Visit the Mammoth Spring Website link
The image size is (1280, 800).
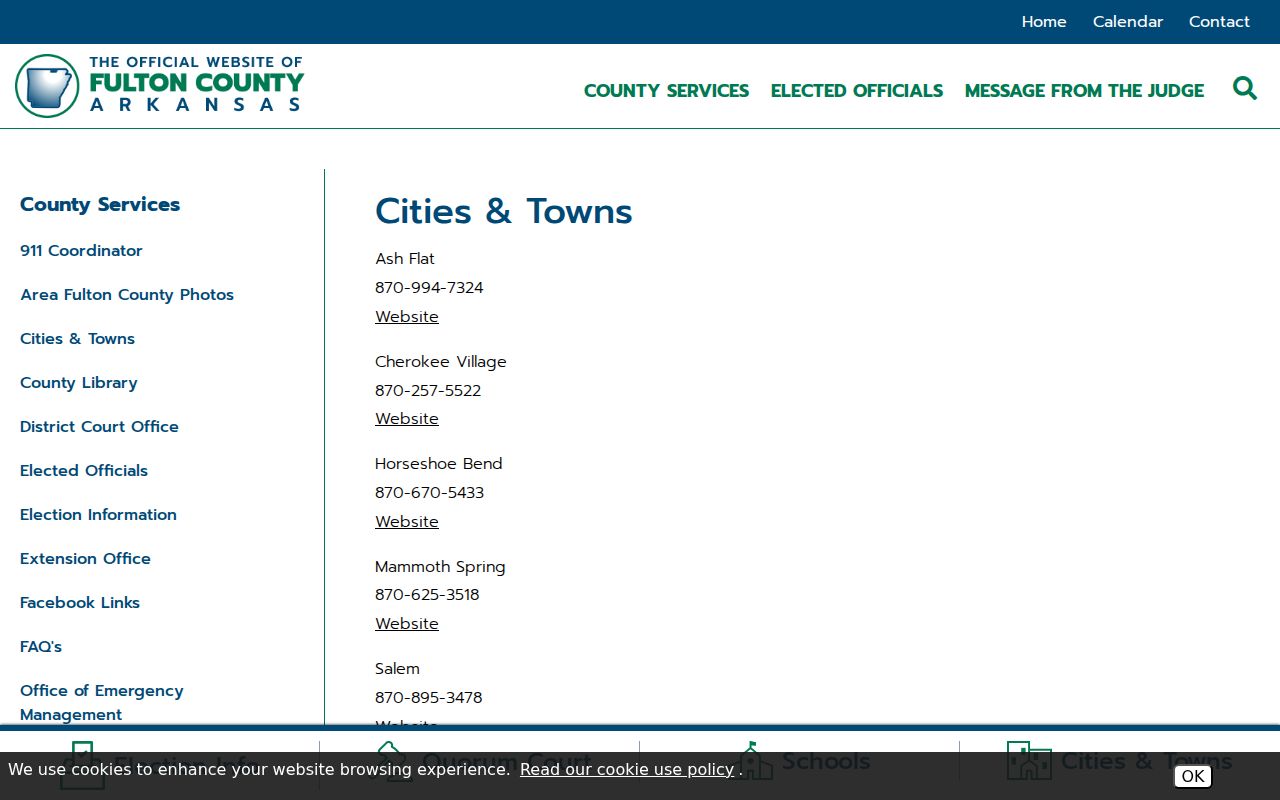click(x=407, y=624)
